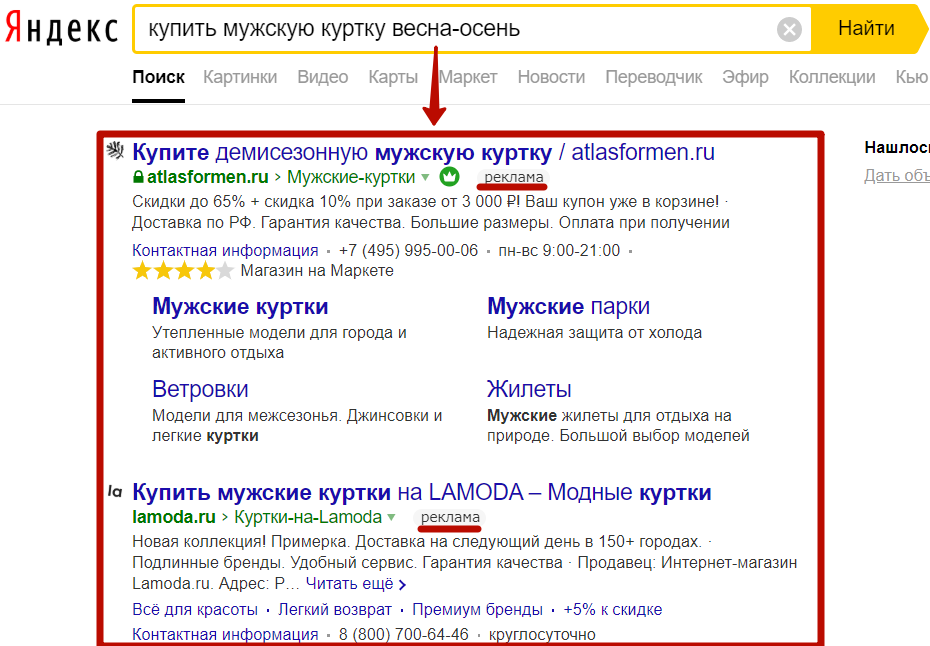Open the +5% к скидке link

pyautogui.click(x=612, y=610)
